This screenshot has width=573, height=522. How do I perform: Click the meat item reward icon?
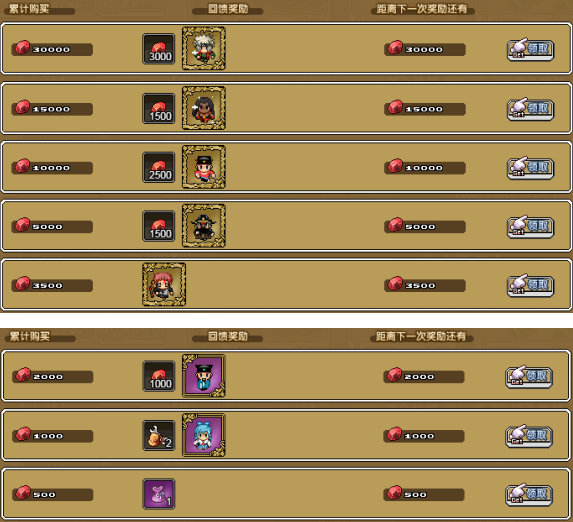tap(159, 435)
